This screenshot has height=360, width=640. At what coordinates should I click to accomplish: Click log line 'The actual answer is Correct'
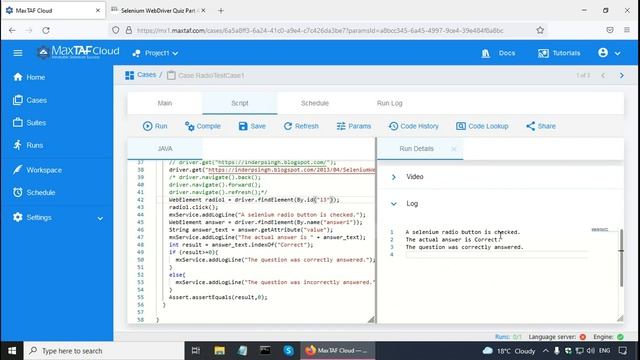coord(453,240)
